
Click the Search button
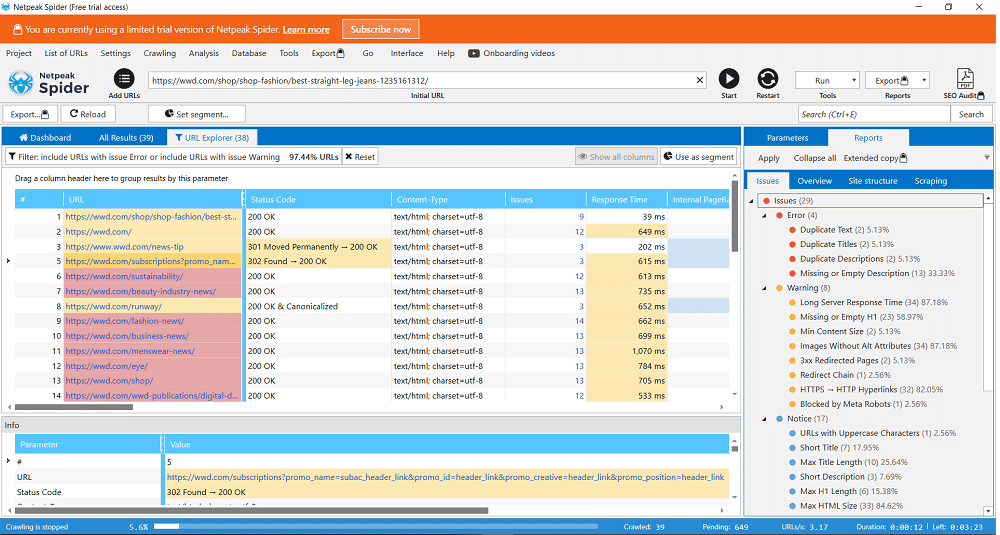(x=971, y=114)
